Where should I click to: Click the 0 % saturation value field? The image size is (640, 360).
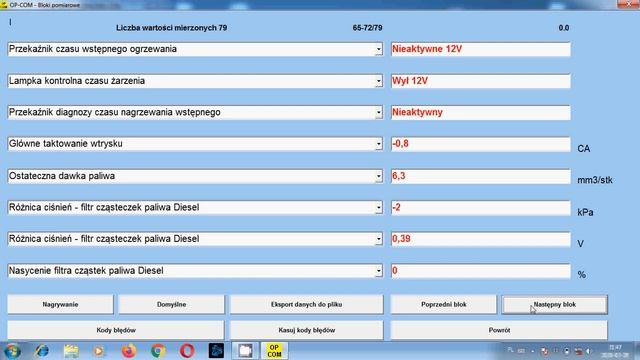click(480, 271)
